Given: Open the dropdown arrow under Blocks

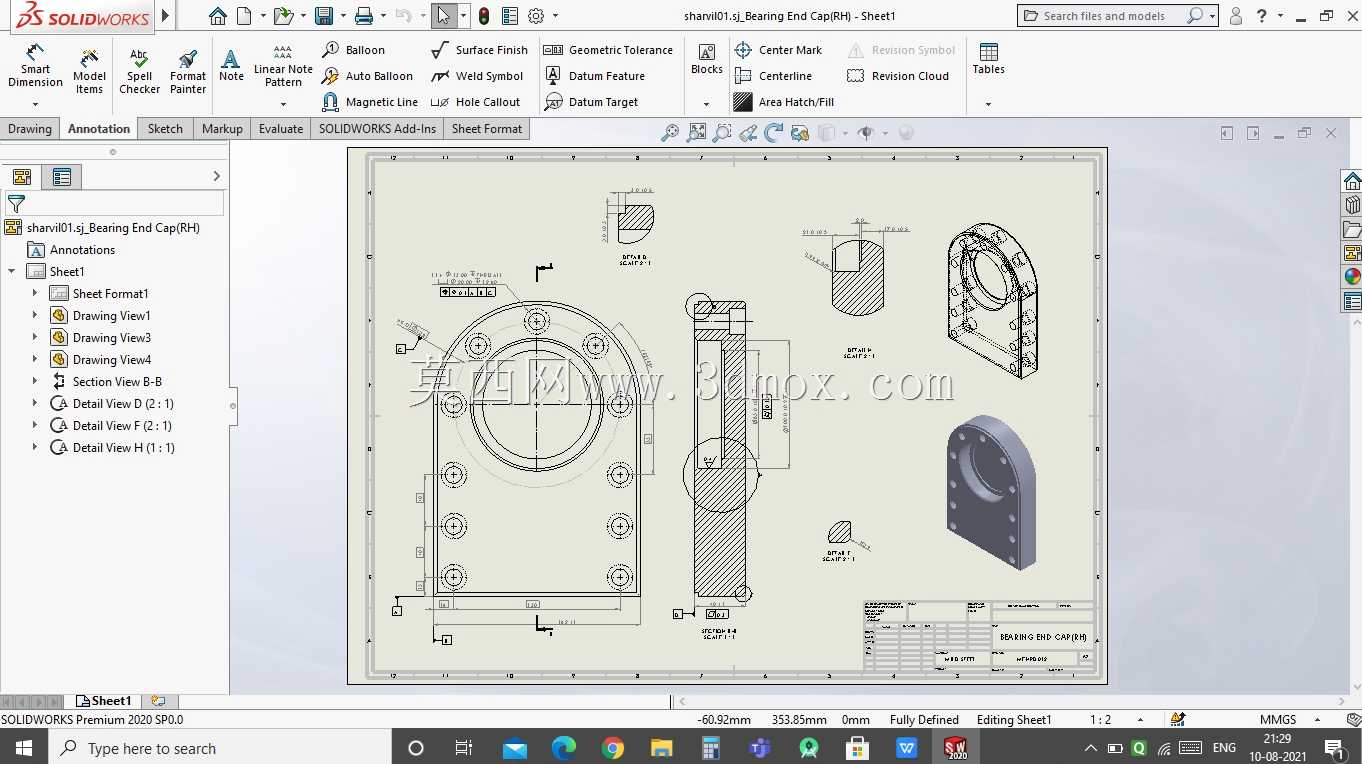Looking at the screenshot, I should (x=706, y=104).
